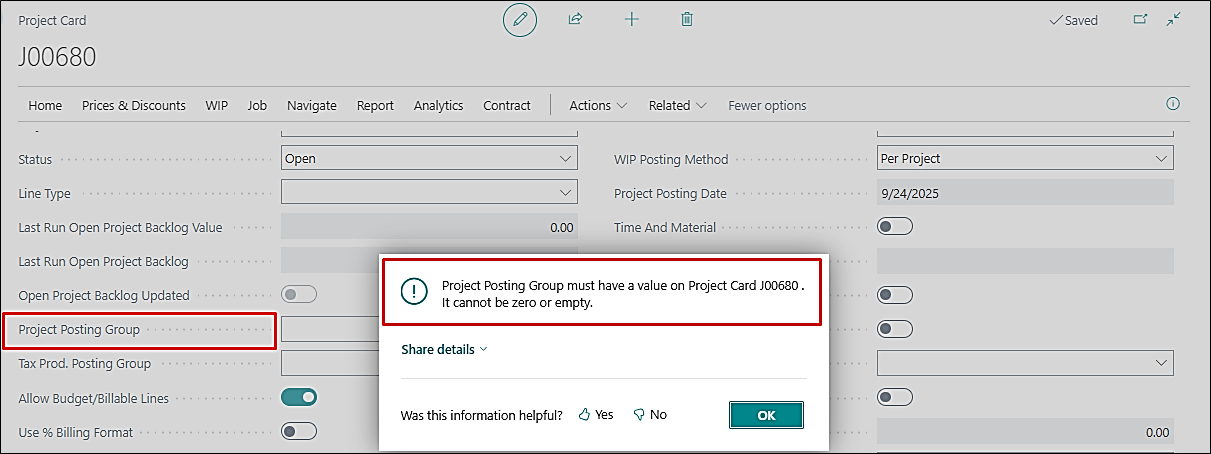Click the pencil edit icon
Screen dimensions: 1211x454
pyautogui.click(x=519, y=20)
